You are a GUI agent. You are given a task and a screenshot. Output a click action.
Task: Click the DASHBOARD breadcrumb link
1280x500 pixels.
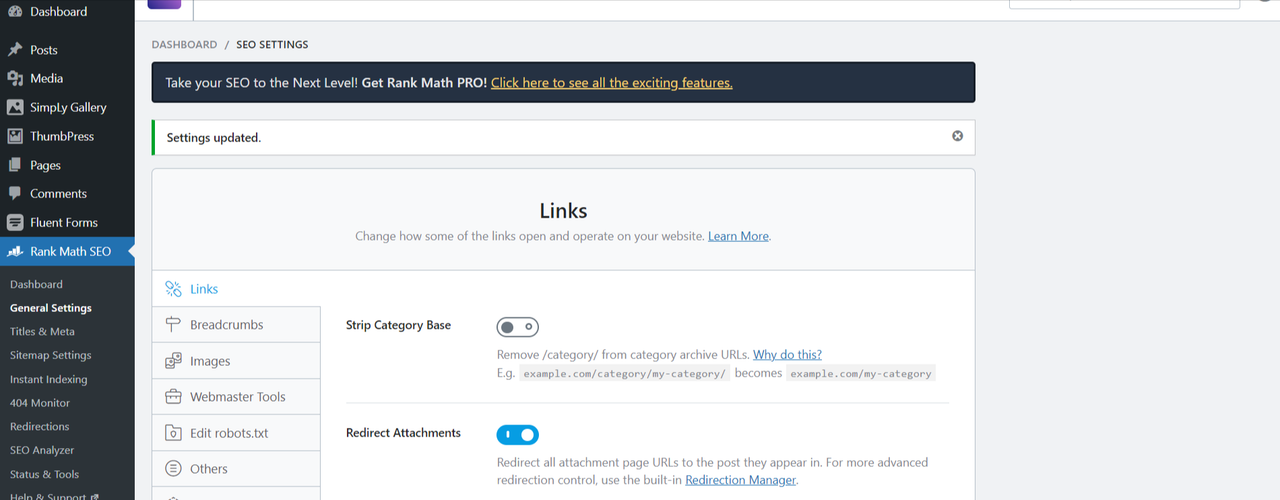click(184, 45)
